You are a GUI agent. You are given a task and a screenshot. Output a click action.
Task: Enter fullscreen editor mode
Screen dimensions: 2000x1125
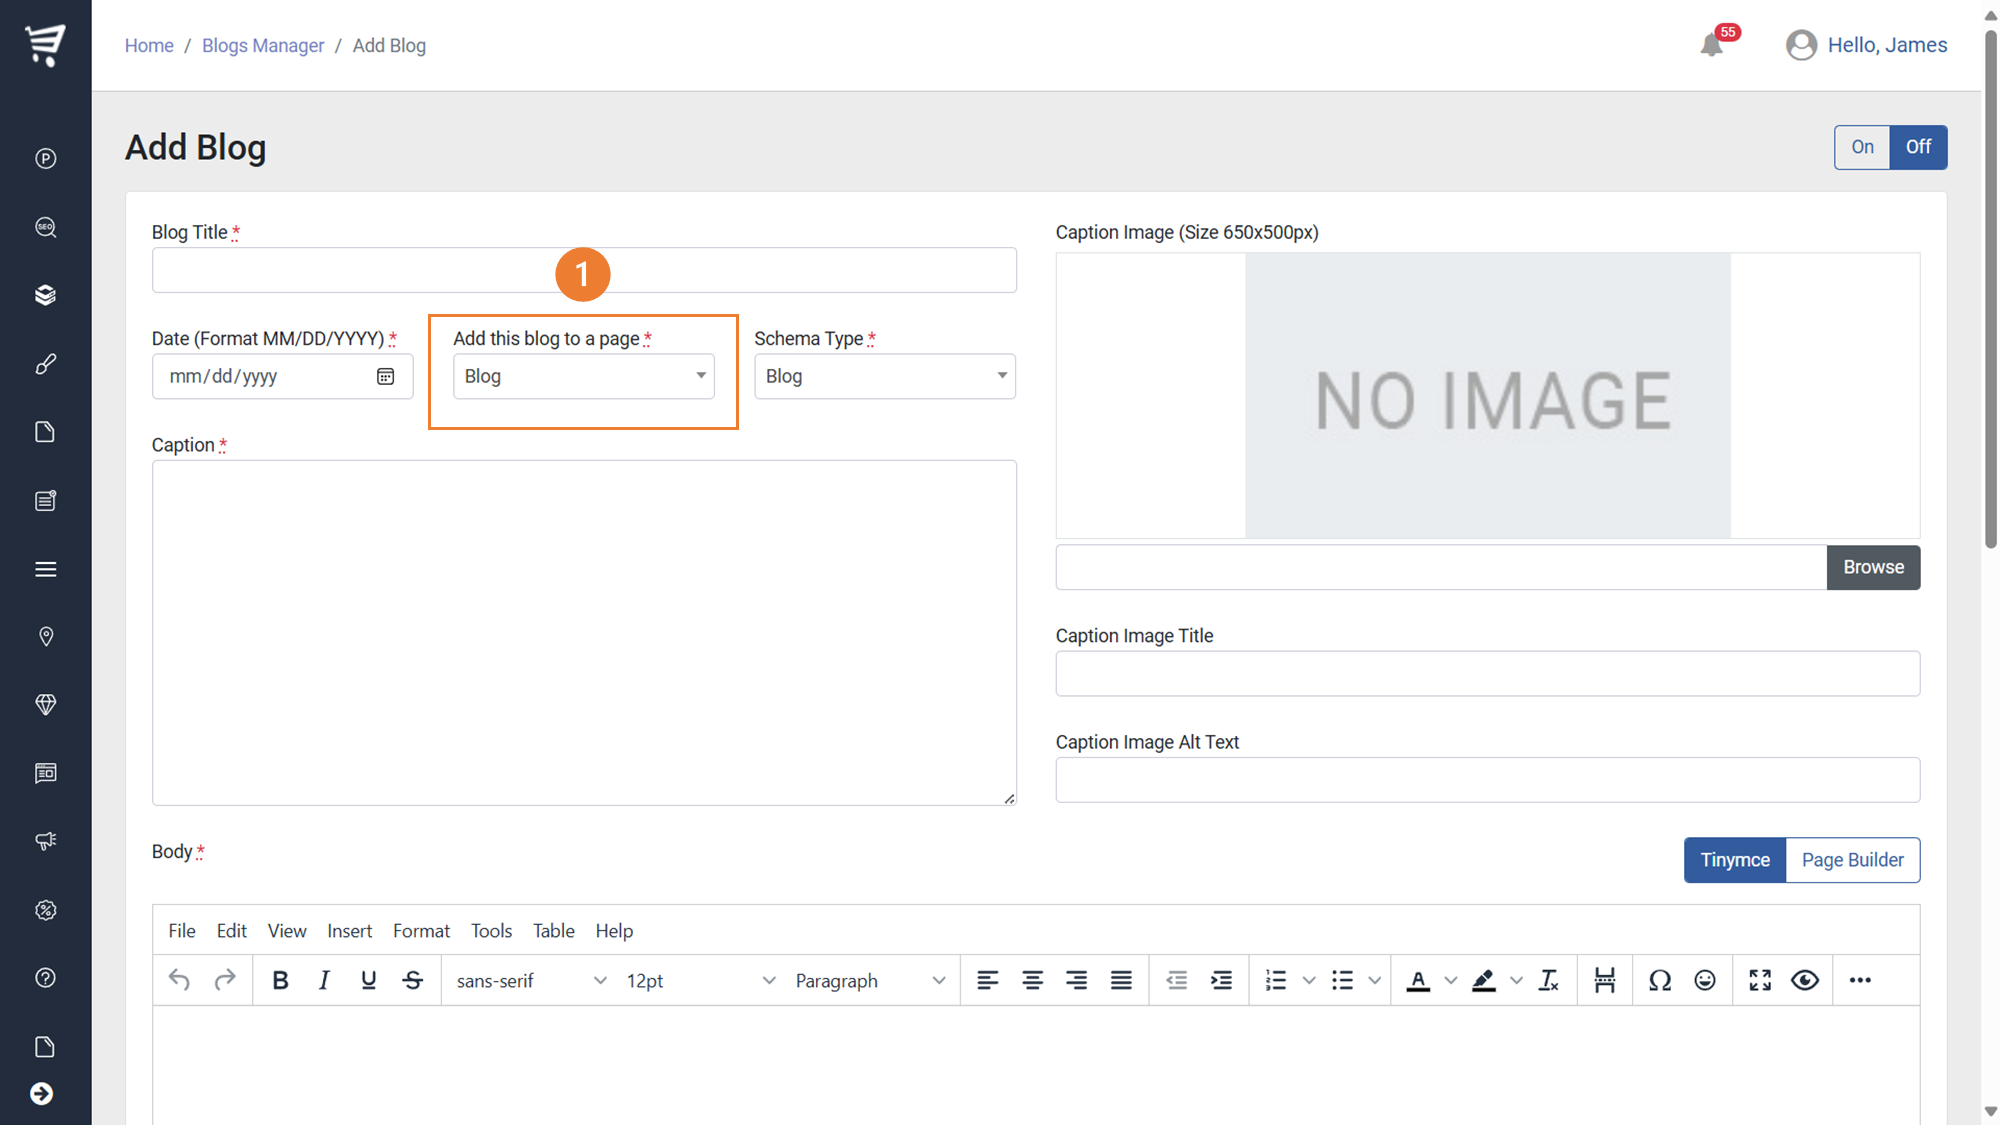pos(1760,980)
